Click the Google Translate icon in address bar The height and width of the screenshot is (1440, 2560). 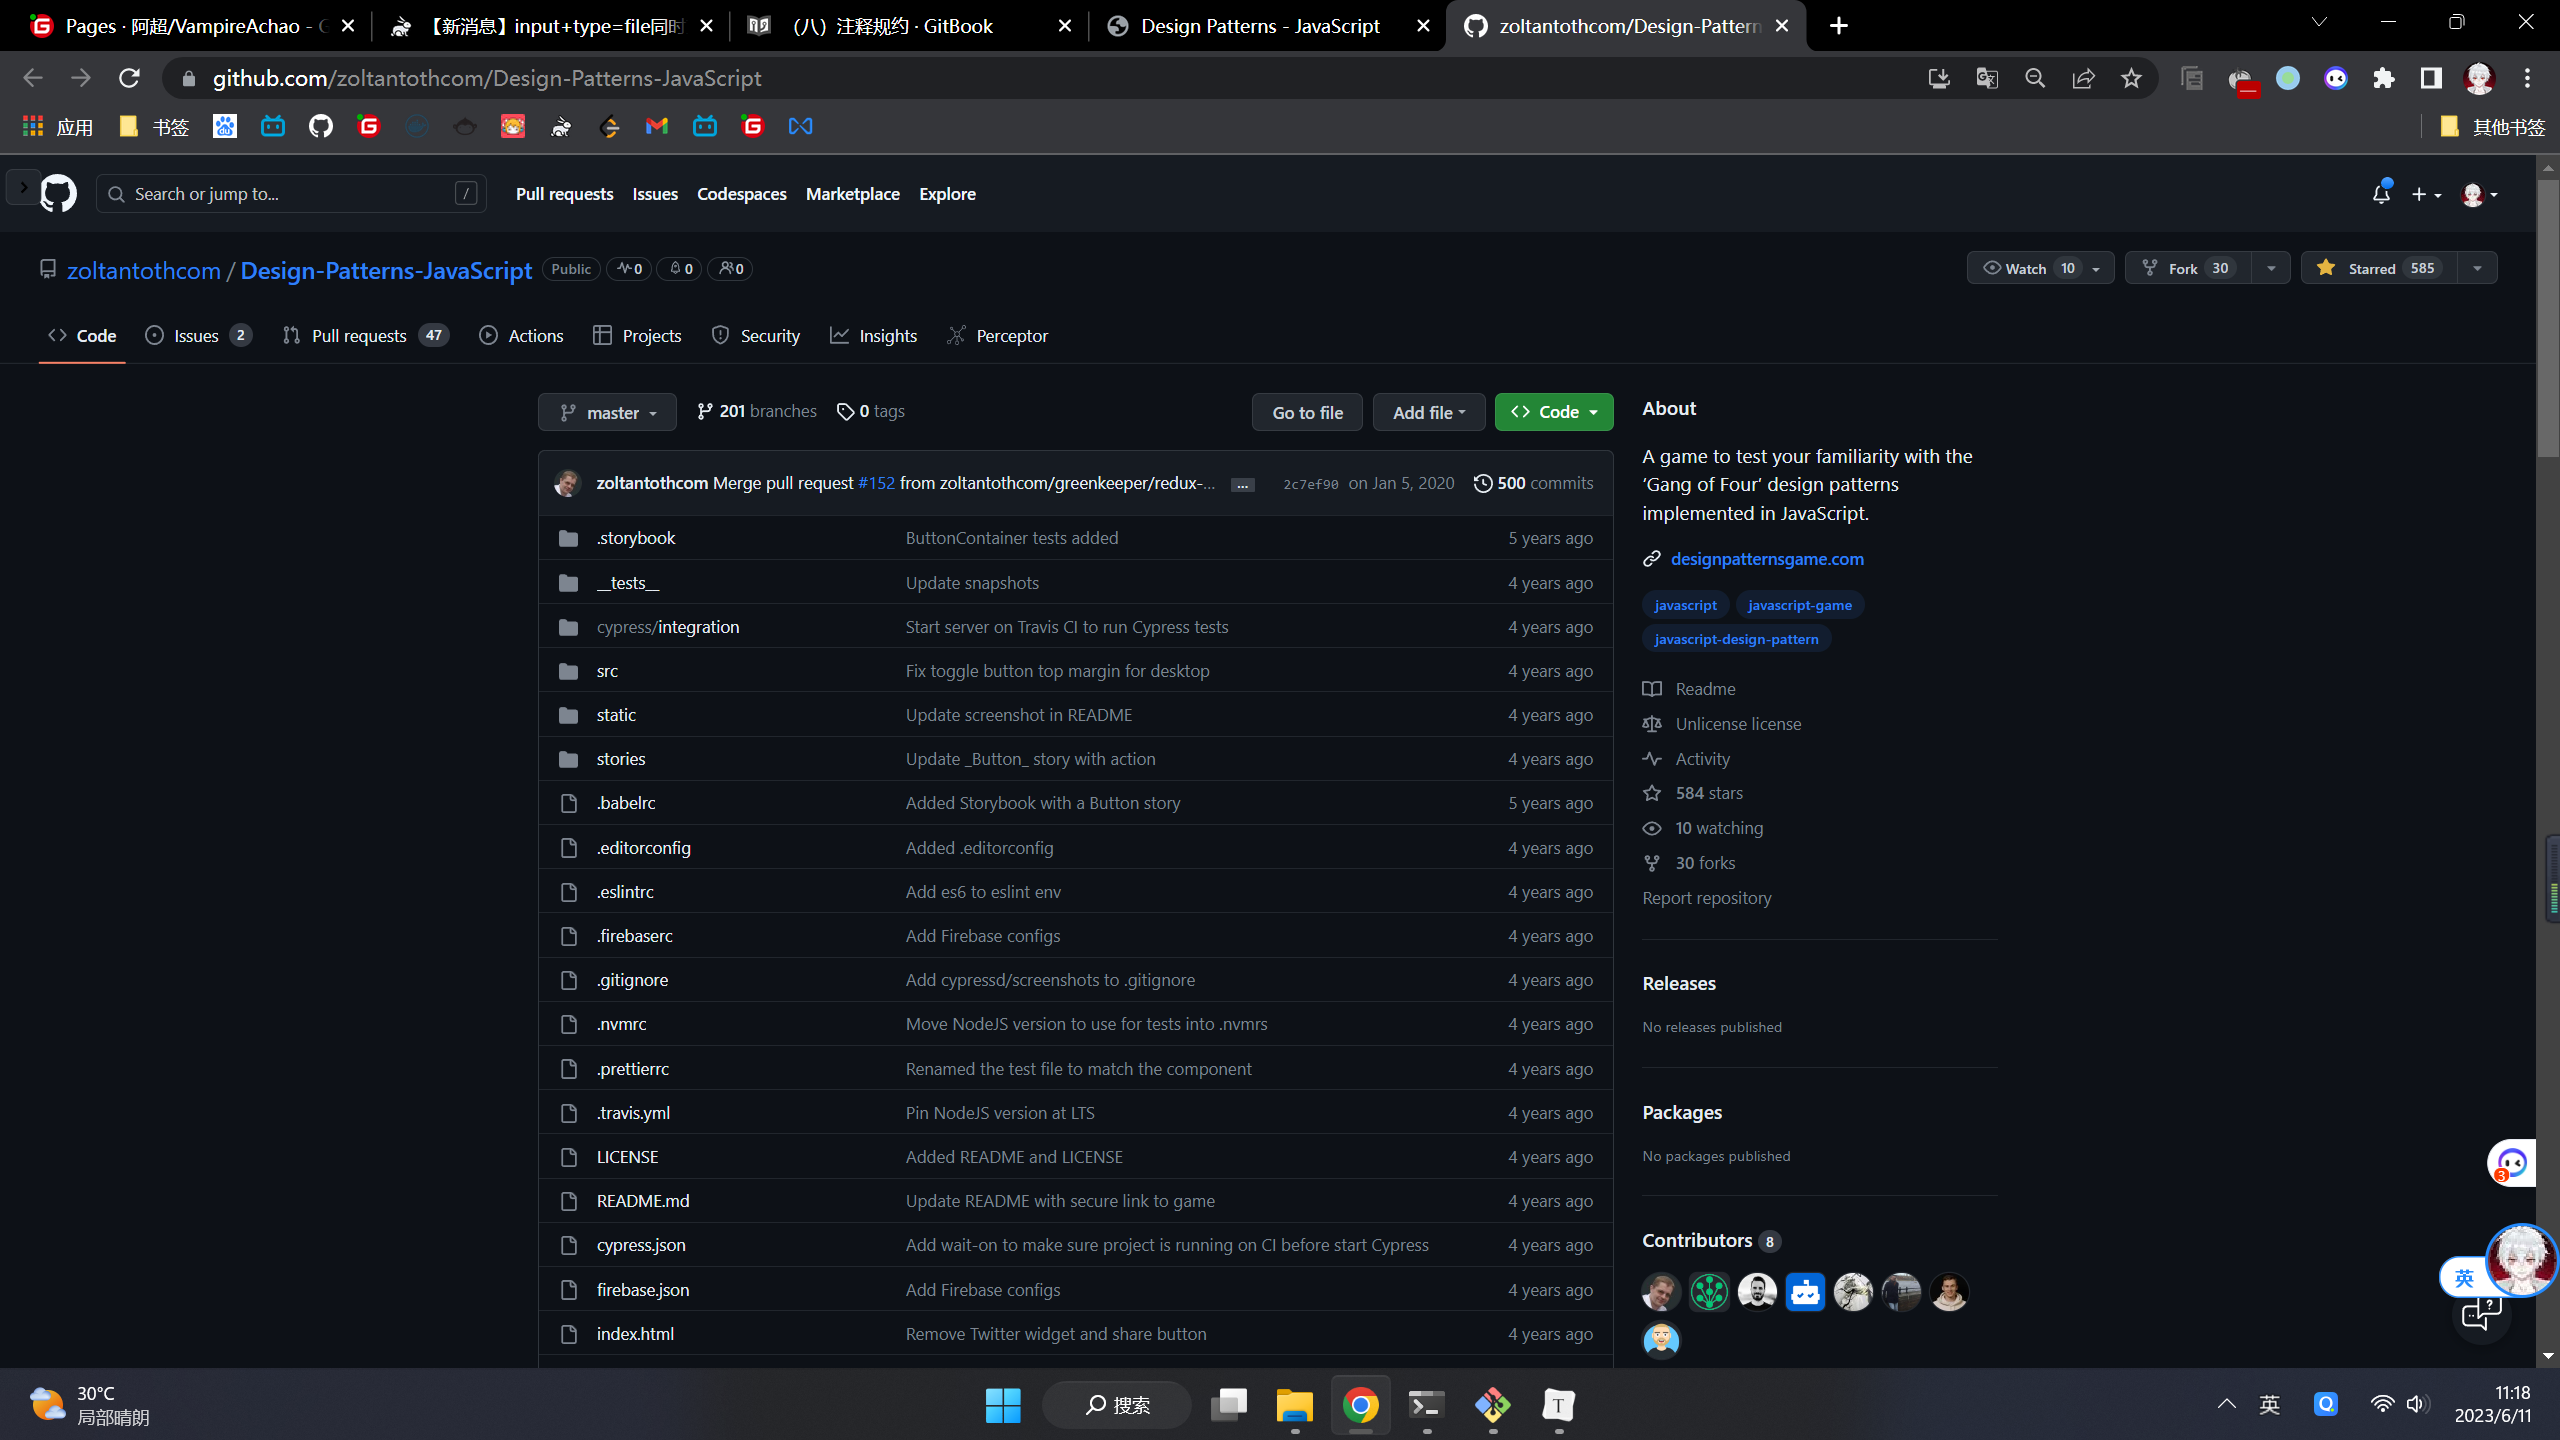tap(1987, 78)
